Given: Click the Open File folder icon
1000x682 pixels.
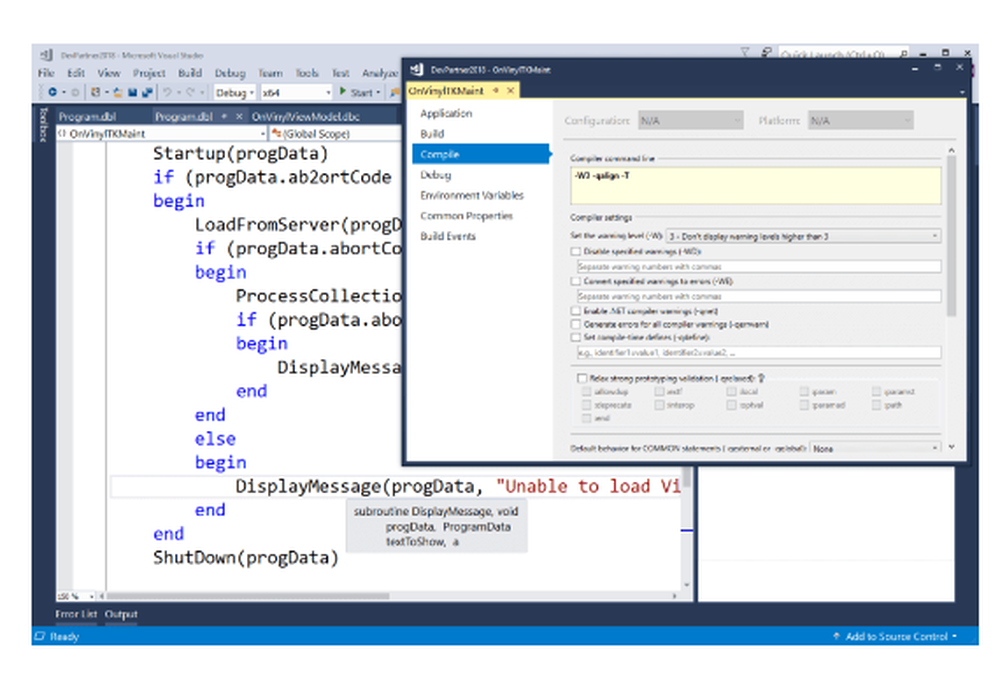Looking at the screenshot, I should pyautogui.click(x=118, y=93).
